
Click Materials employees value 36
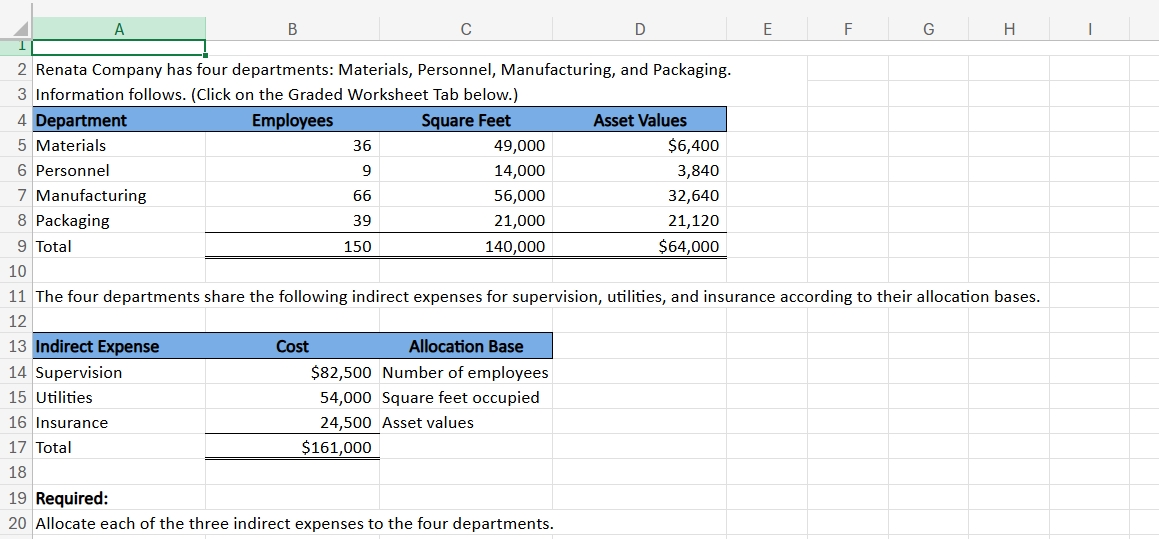point(292,146)
